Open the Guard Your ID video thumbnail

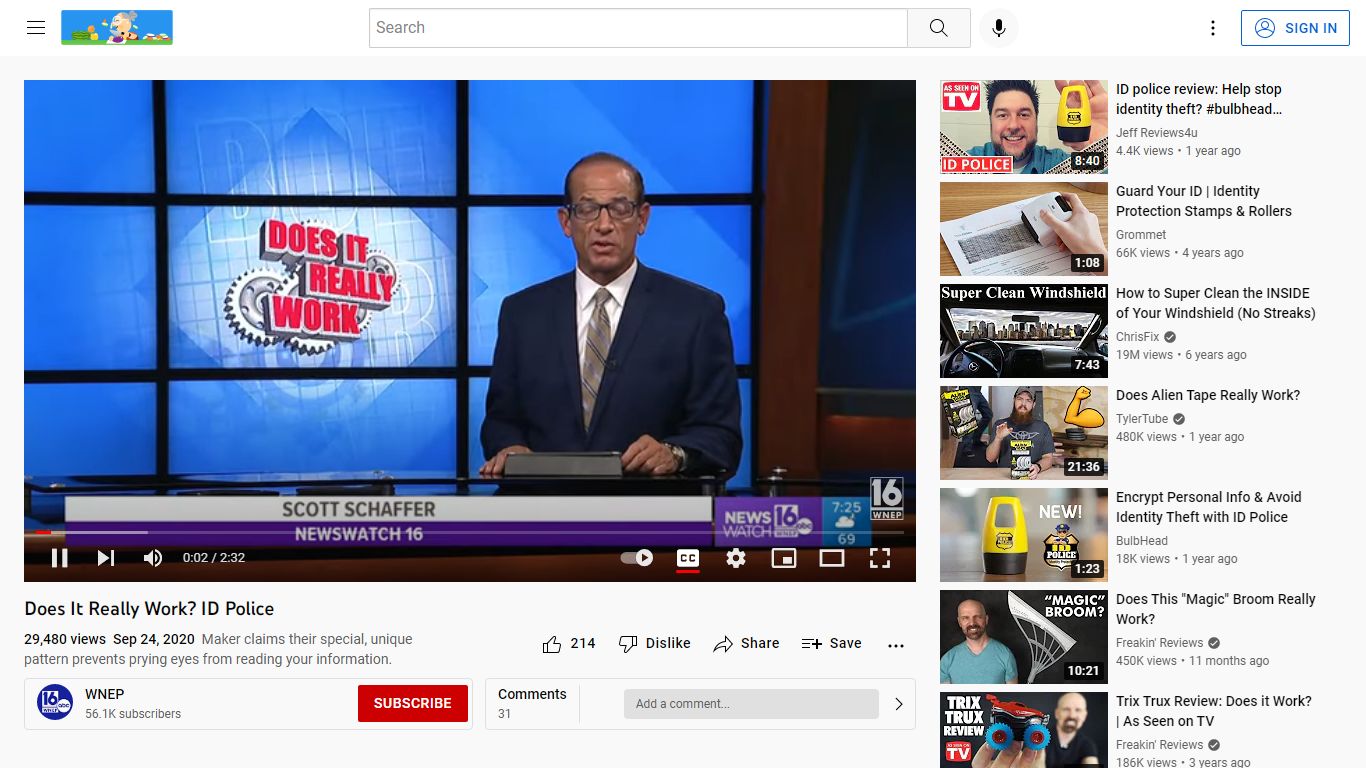[x=1024, y=229]
